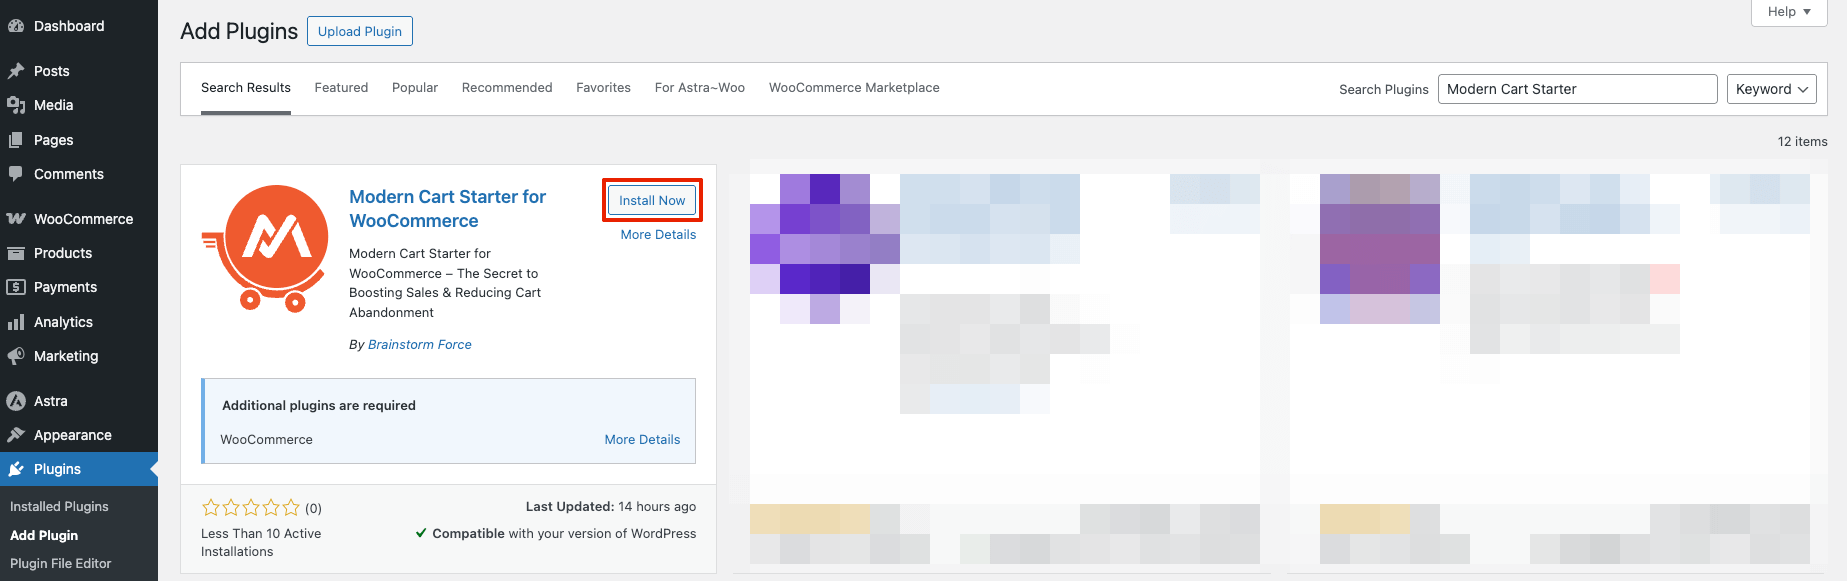Click the Marketing megaphone icon
The width and height of the screenshot is (1847, 581).
pyautogui.click(x=16, y=356)
